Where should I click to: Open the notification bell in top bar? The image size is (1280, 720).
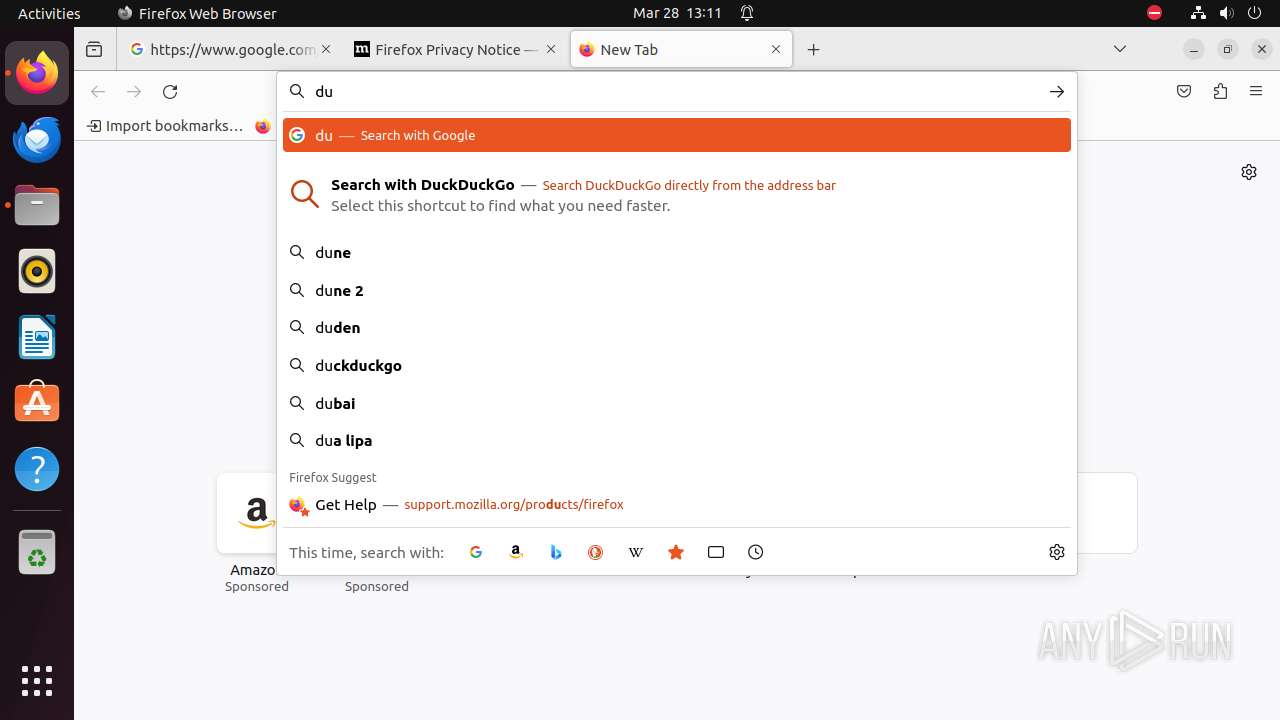(747, 13)
